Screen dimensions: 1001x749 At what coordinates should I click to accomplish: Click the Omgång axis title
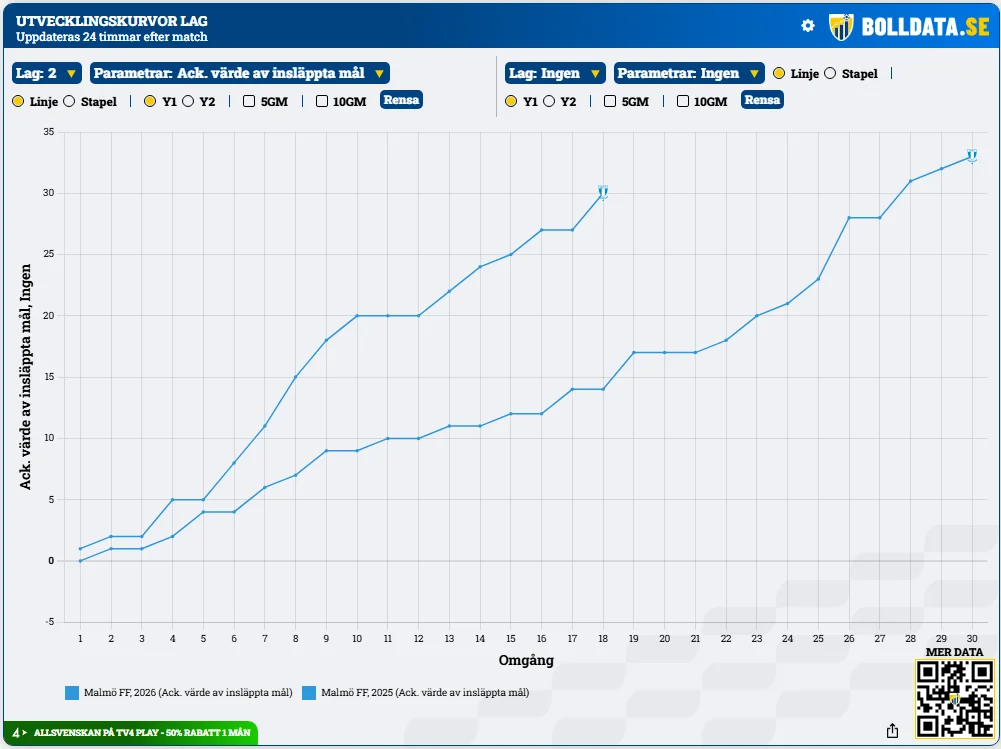[x=526, y=660]
